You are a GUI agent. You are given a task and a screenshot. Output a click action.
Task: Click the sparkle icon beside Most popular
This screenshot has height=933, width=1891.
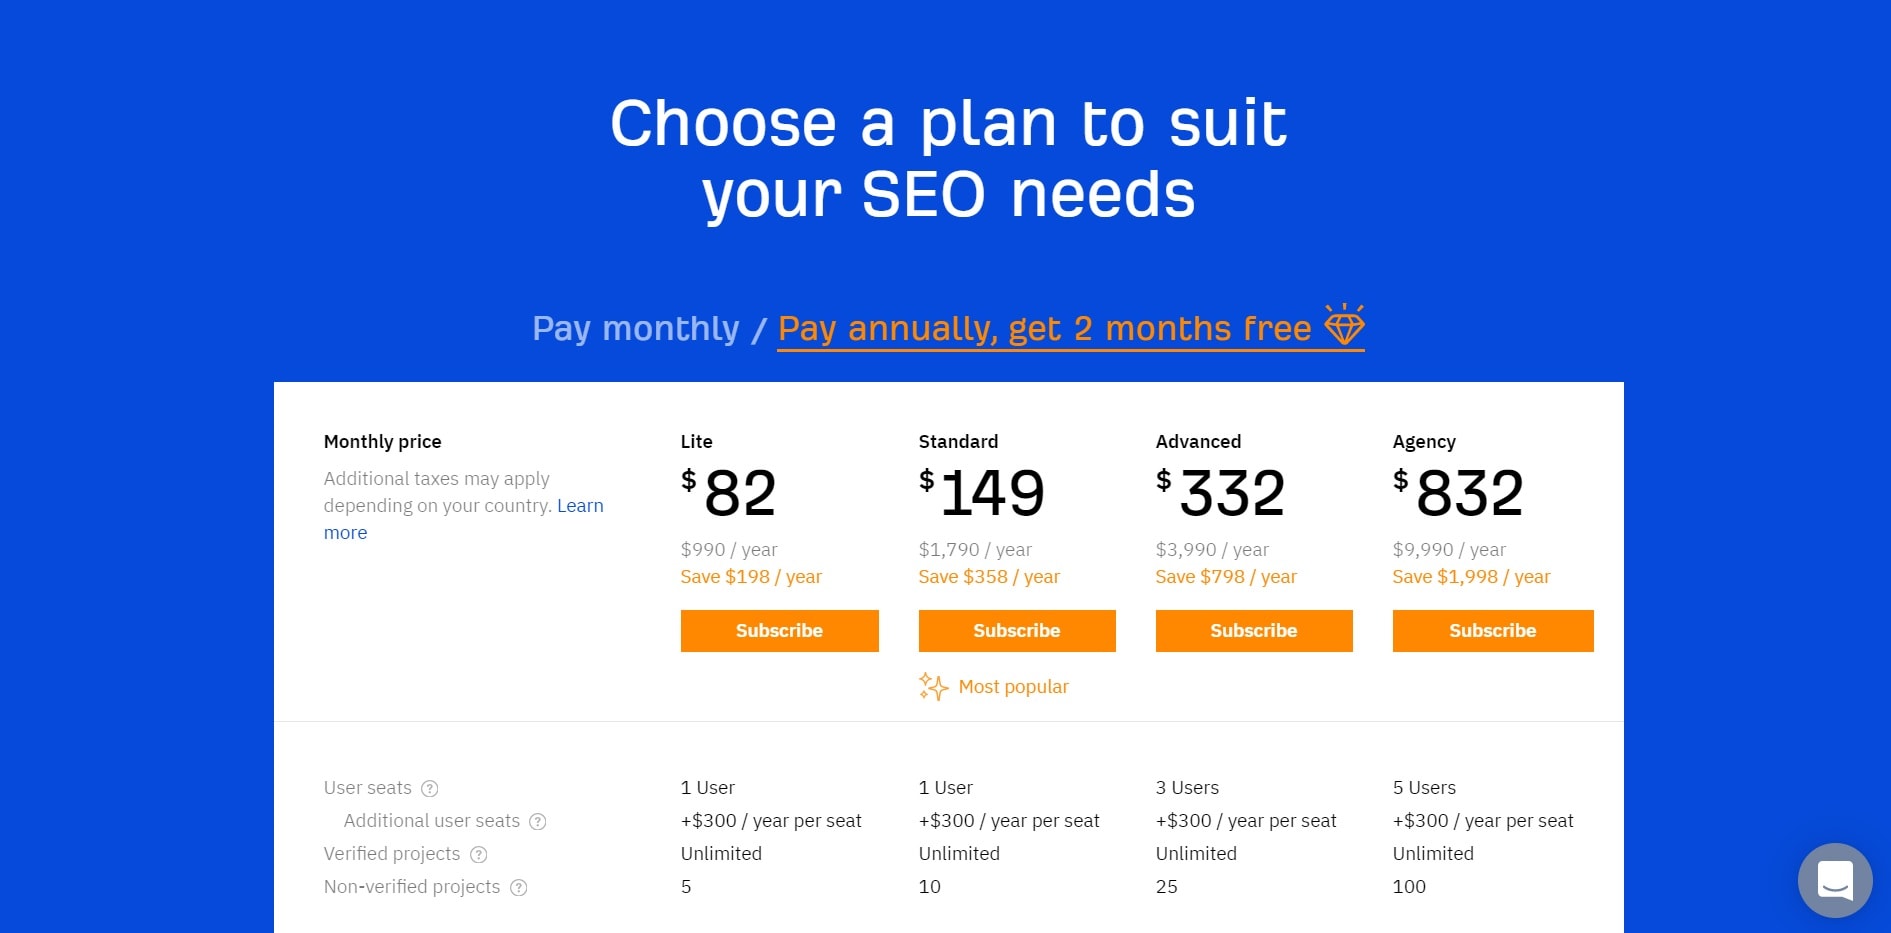tap(933, 686)
